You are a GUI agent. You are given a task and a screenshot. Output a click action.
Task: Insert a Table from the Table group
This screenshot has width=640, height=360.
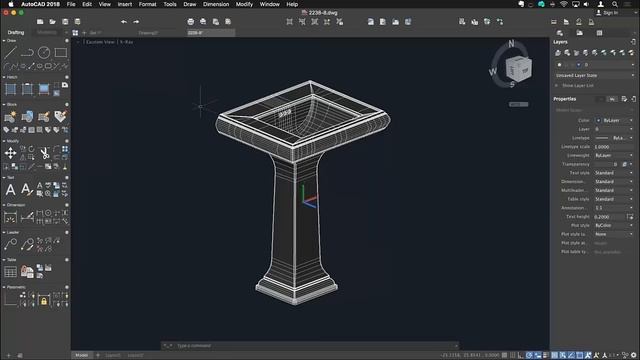click(x=10, y=272)
